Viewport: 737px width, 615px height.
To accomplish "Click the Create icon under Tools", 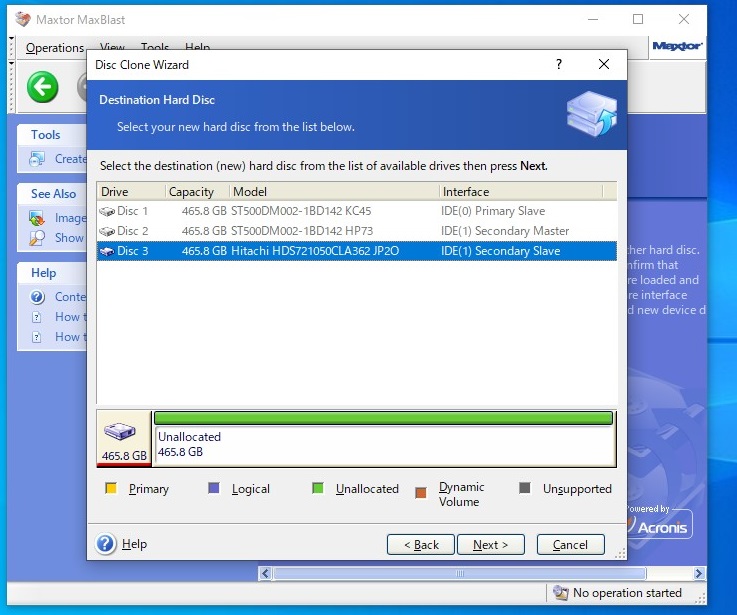I will coord(37,159).
